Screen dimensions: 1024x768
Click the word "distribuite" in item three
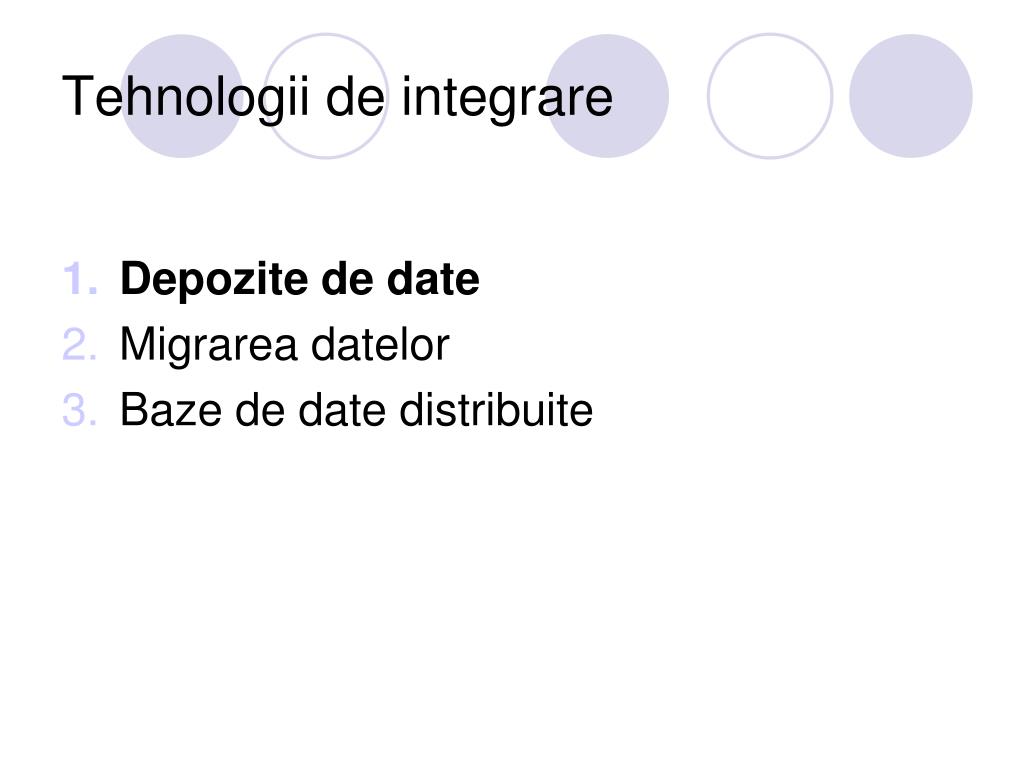pyautogui.click(x=496, y=410)
